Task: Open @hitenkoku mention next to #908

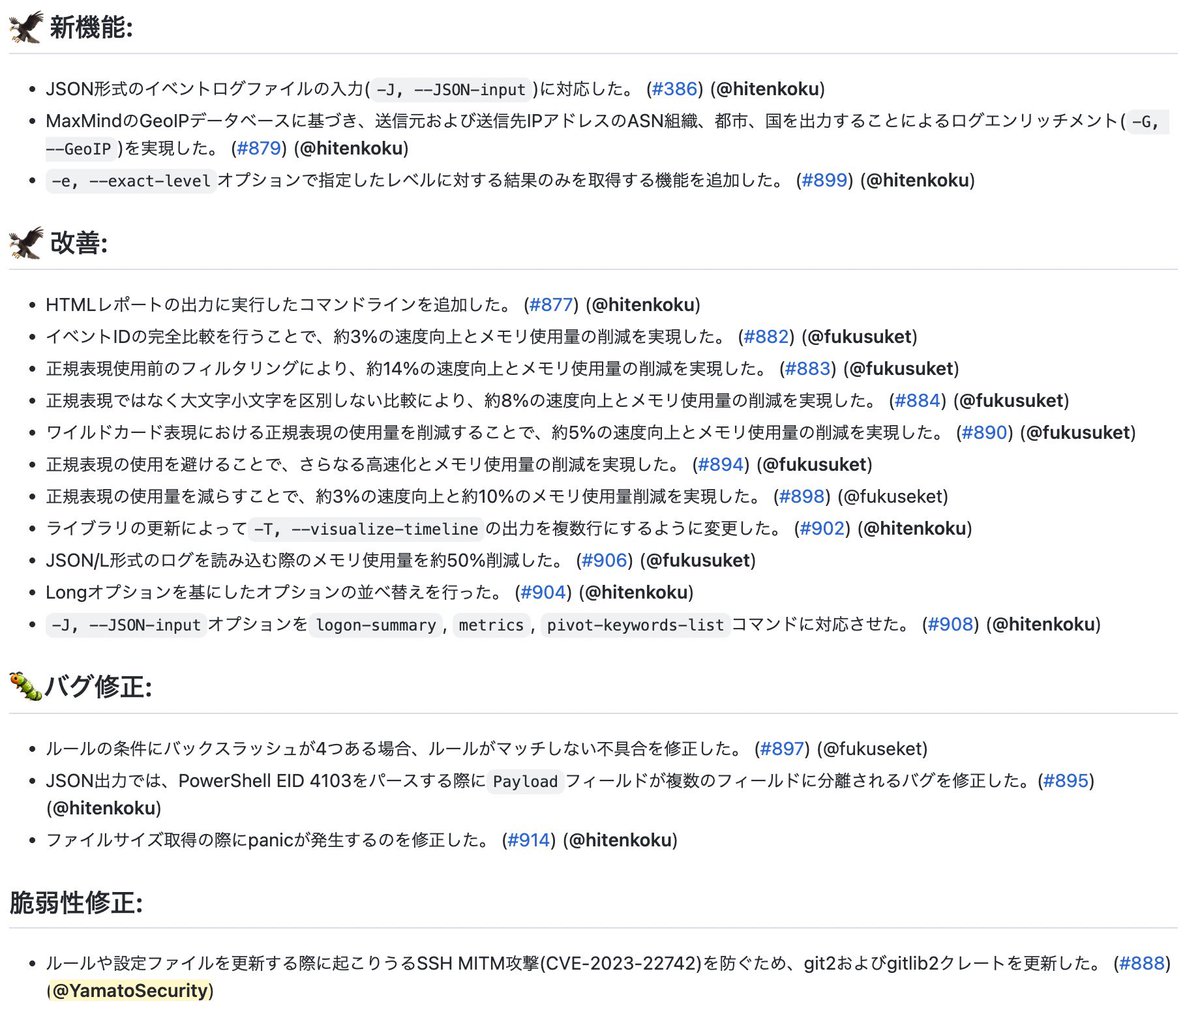Action: pyautogui.click(x=1044, y=625)
